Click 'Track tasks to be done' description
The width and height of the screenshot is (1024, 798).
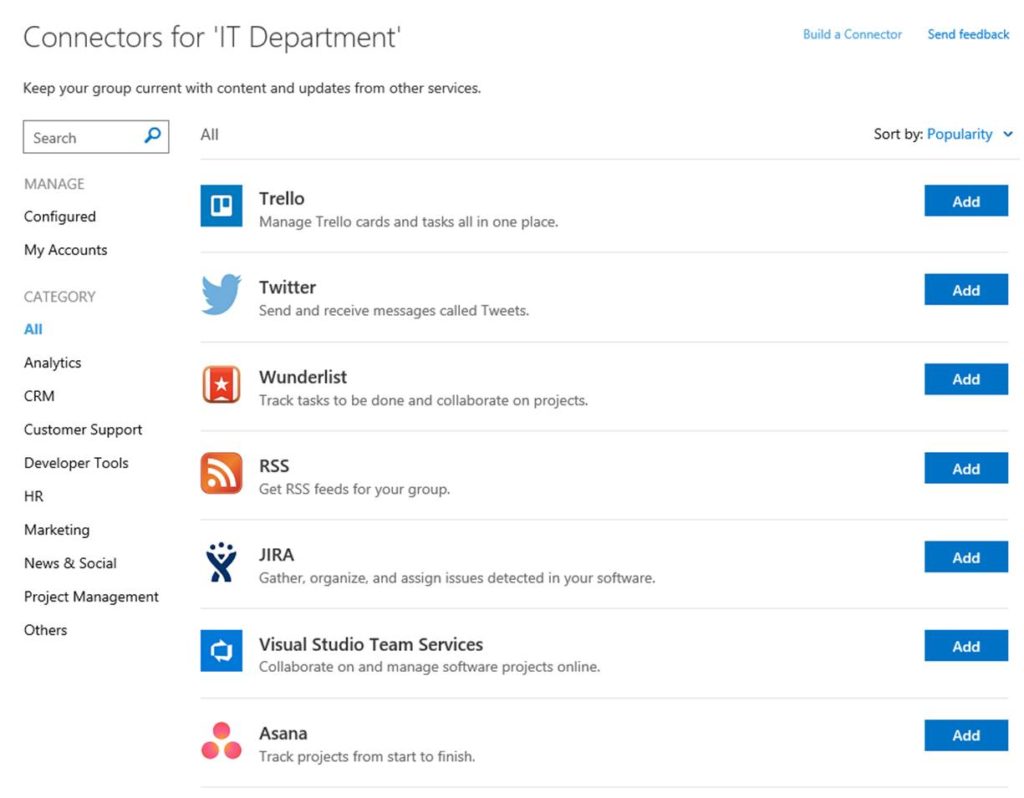tap(423, 400)
